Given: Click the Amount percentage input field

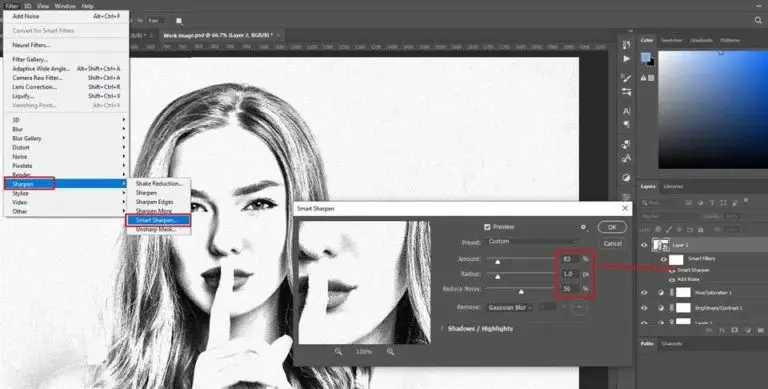Looking at the screenshot, I should tap(570, 259).
